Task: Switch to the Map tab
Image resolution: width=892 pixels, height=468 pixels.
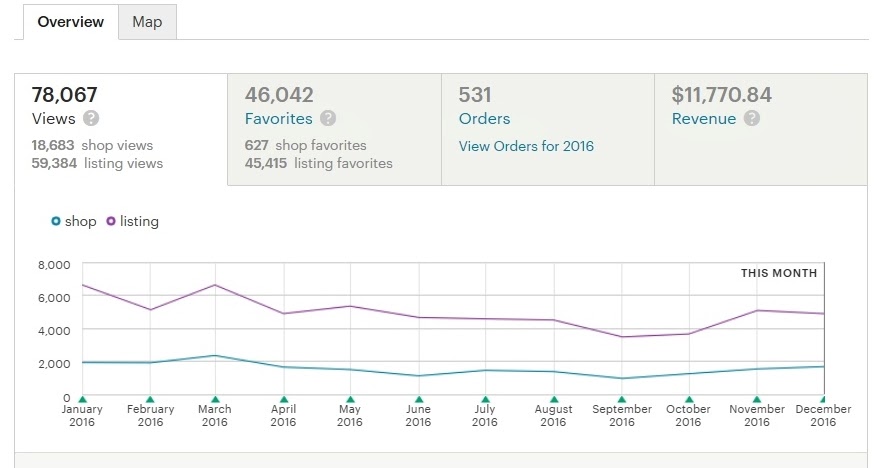Action: (147, 22)
